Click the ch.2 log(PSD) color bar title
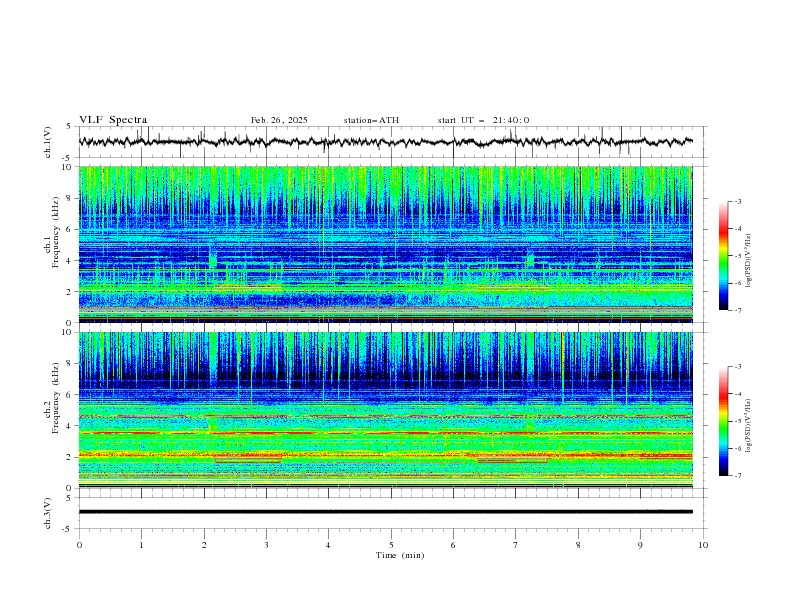 point(749,426)
